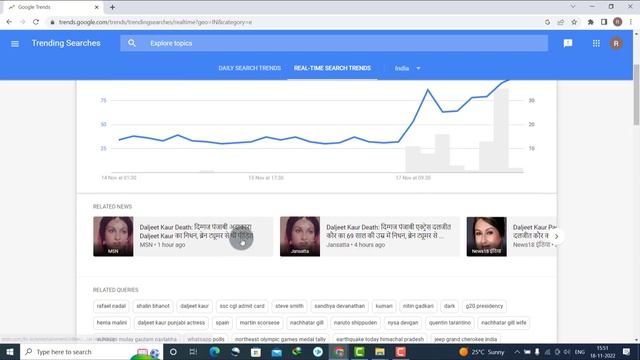Click the browser address bar URL
This screenshot has width=640, height=360.
tap(155, 22)
